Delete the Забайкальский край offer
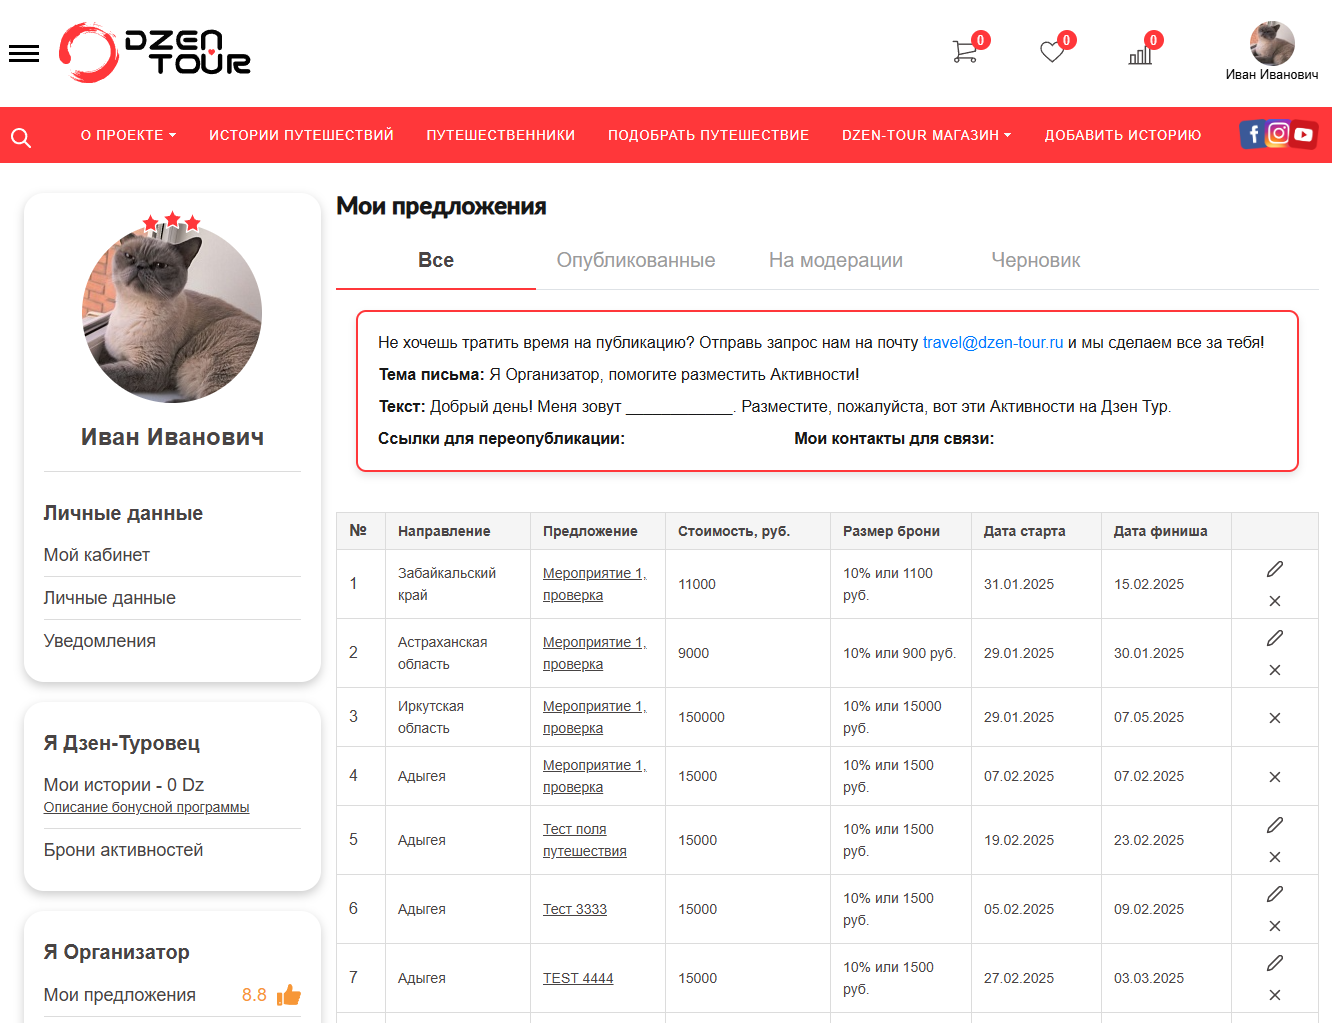This screenshot has height=1023, width=1332. click(1275, 601)
